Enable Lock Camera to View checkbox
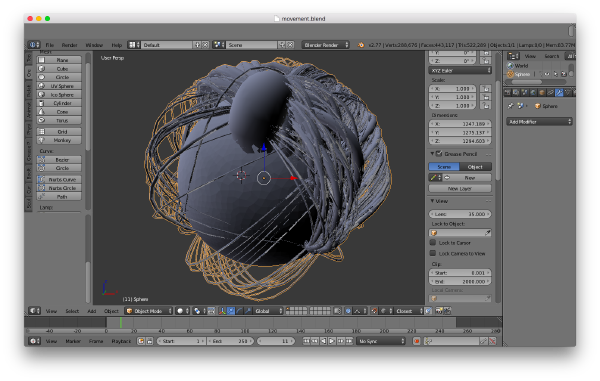The height and width of the screenshot is (381, 600). (x=433, y=253)
